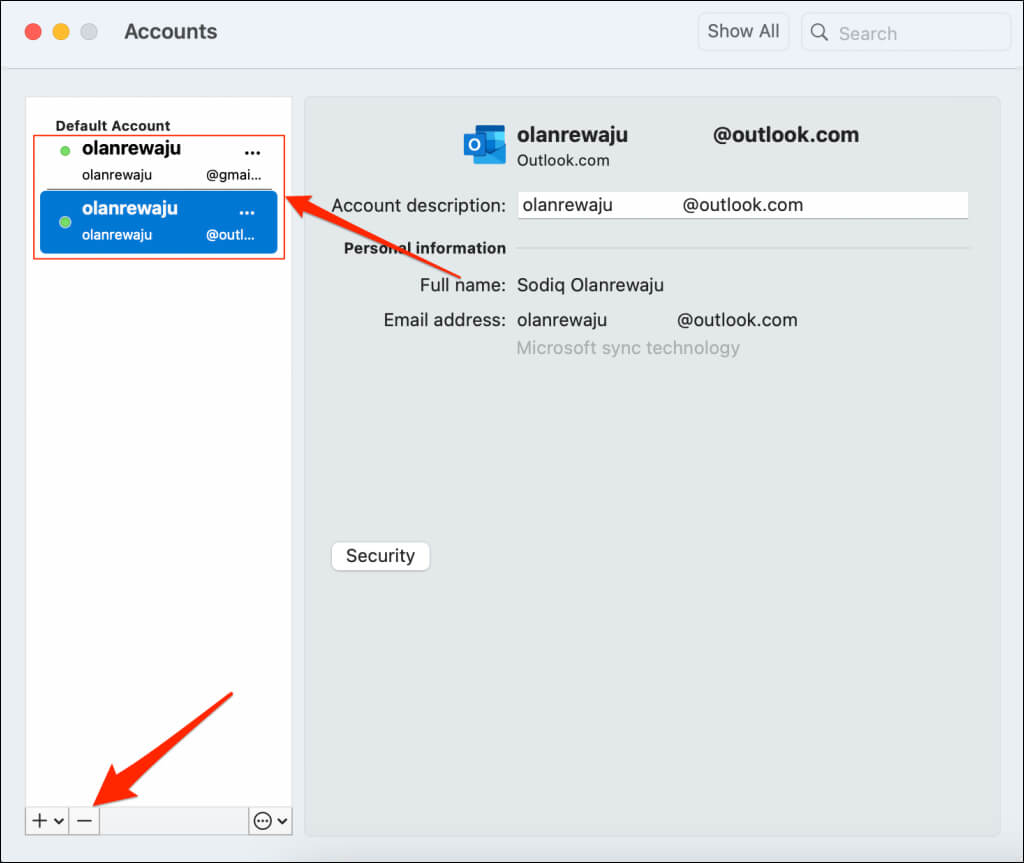This screenshot has height=863, width=1024.
Task: Click the Full name value Sodiq Olanrewaju
Action: (590, 285)
